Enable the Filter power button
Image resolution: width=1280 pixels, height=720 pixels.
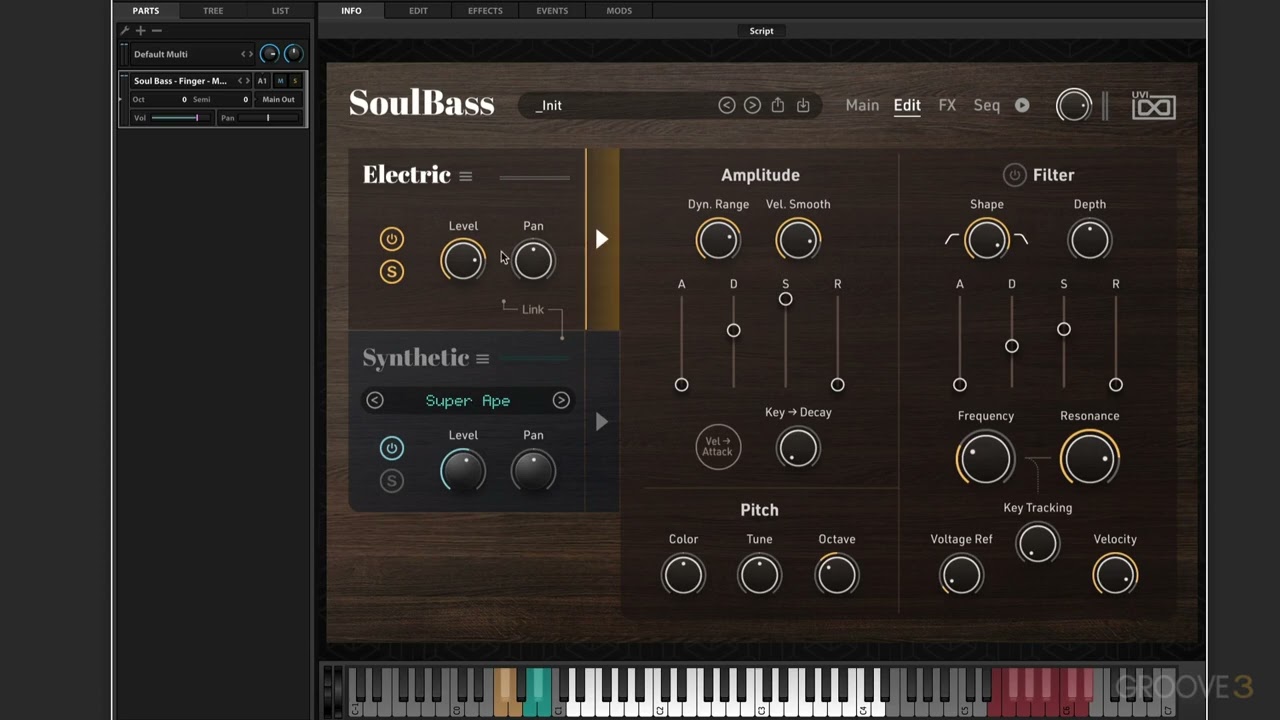[1015, 175]
